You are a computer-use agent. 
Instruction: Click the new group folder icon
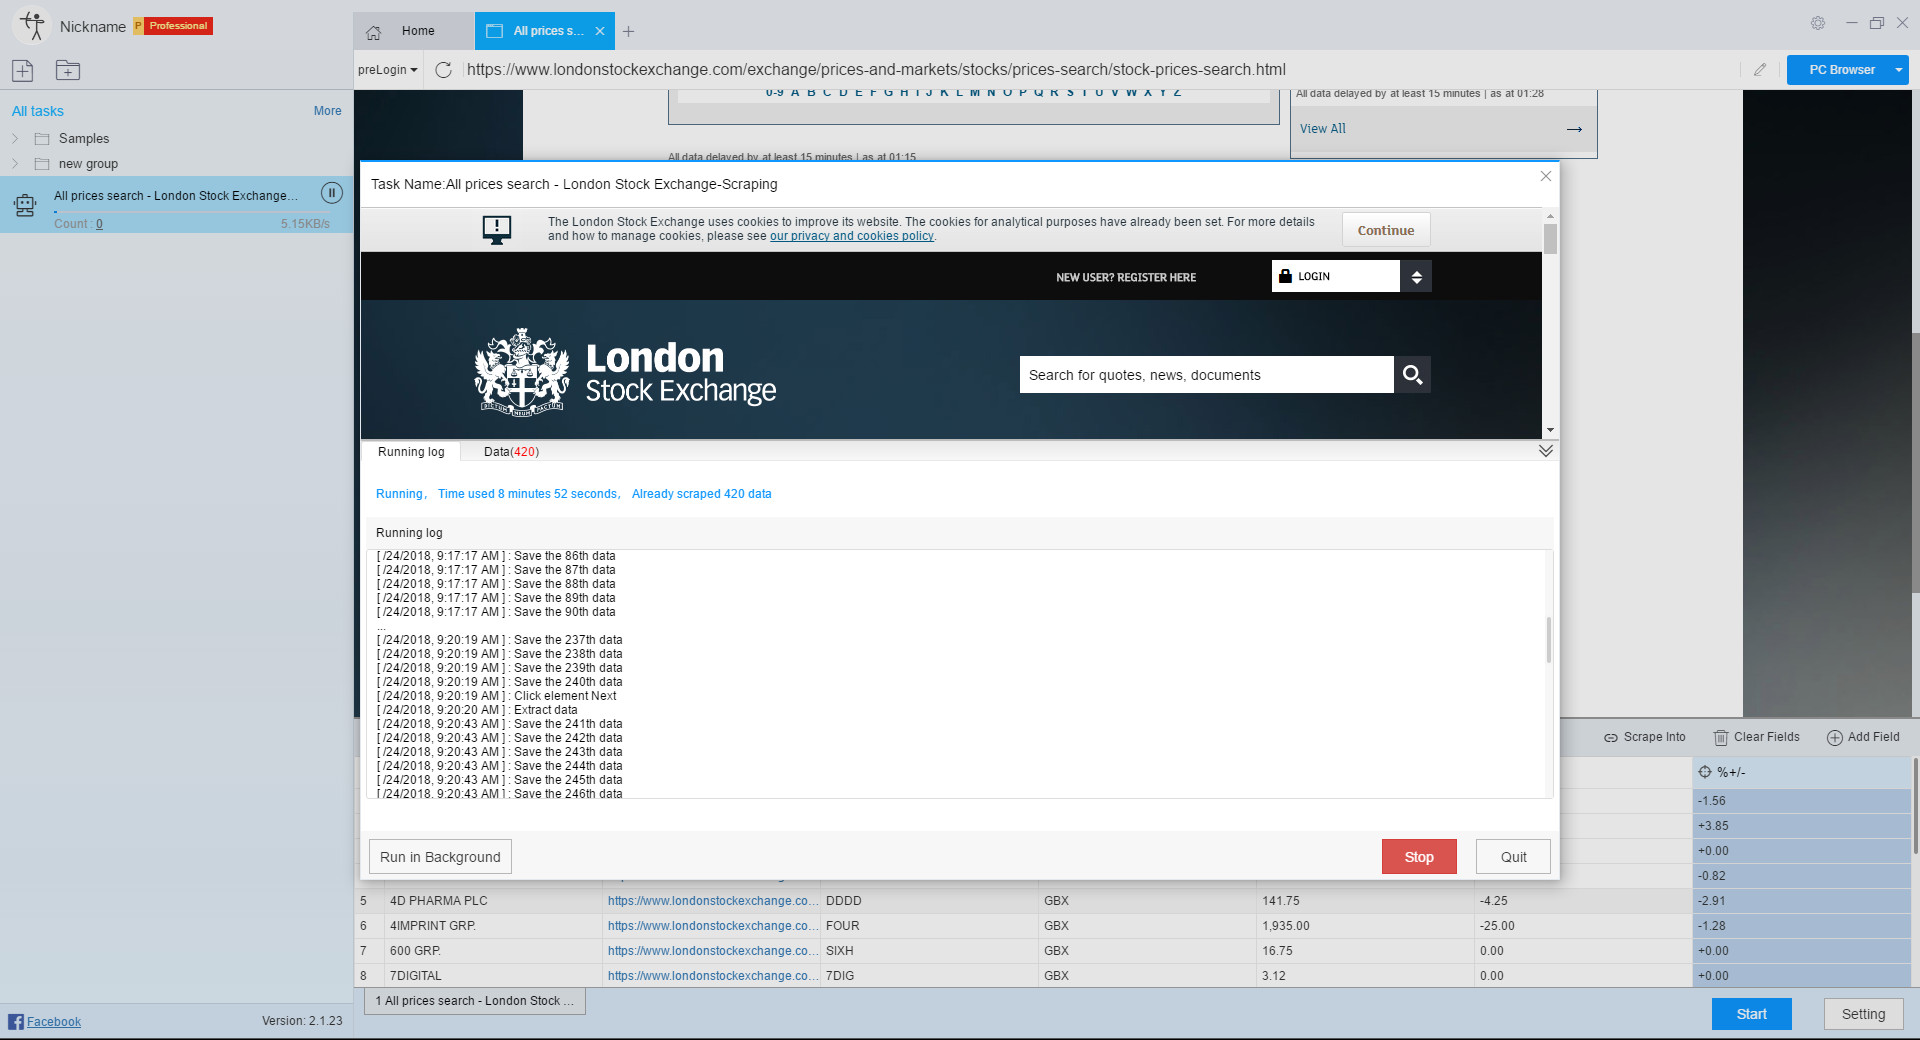(68, 70)
